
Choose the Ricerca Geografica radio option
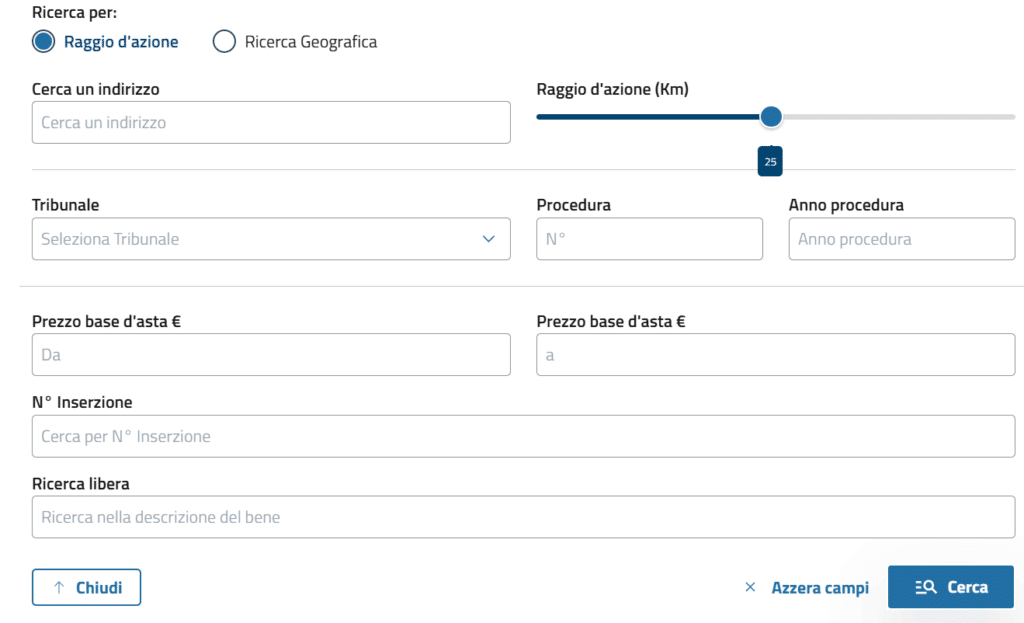(225, 42)
